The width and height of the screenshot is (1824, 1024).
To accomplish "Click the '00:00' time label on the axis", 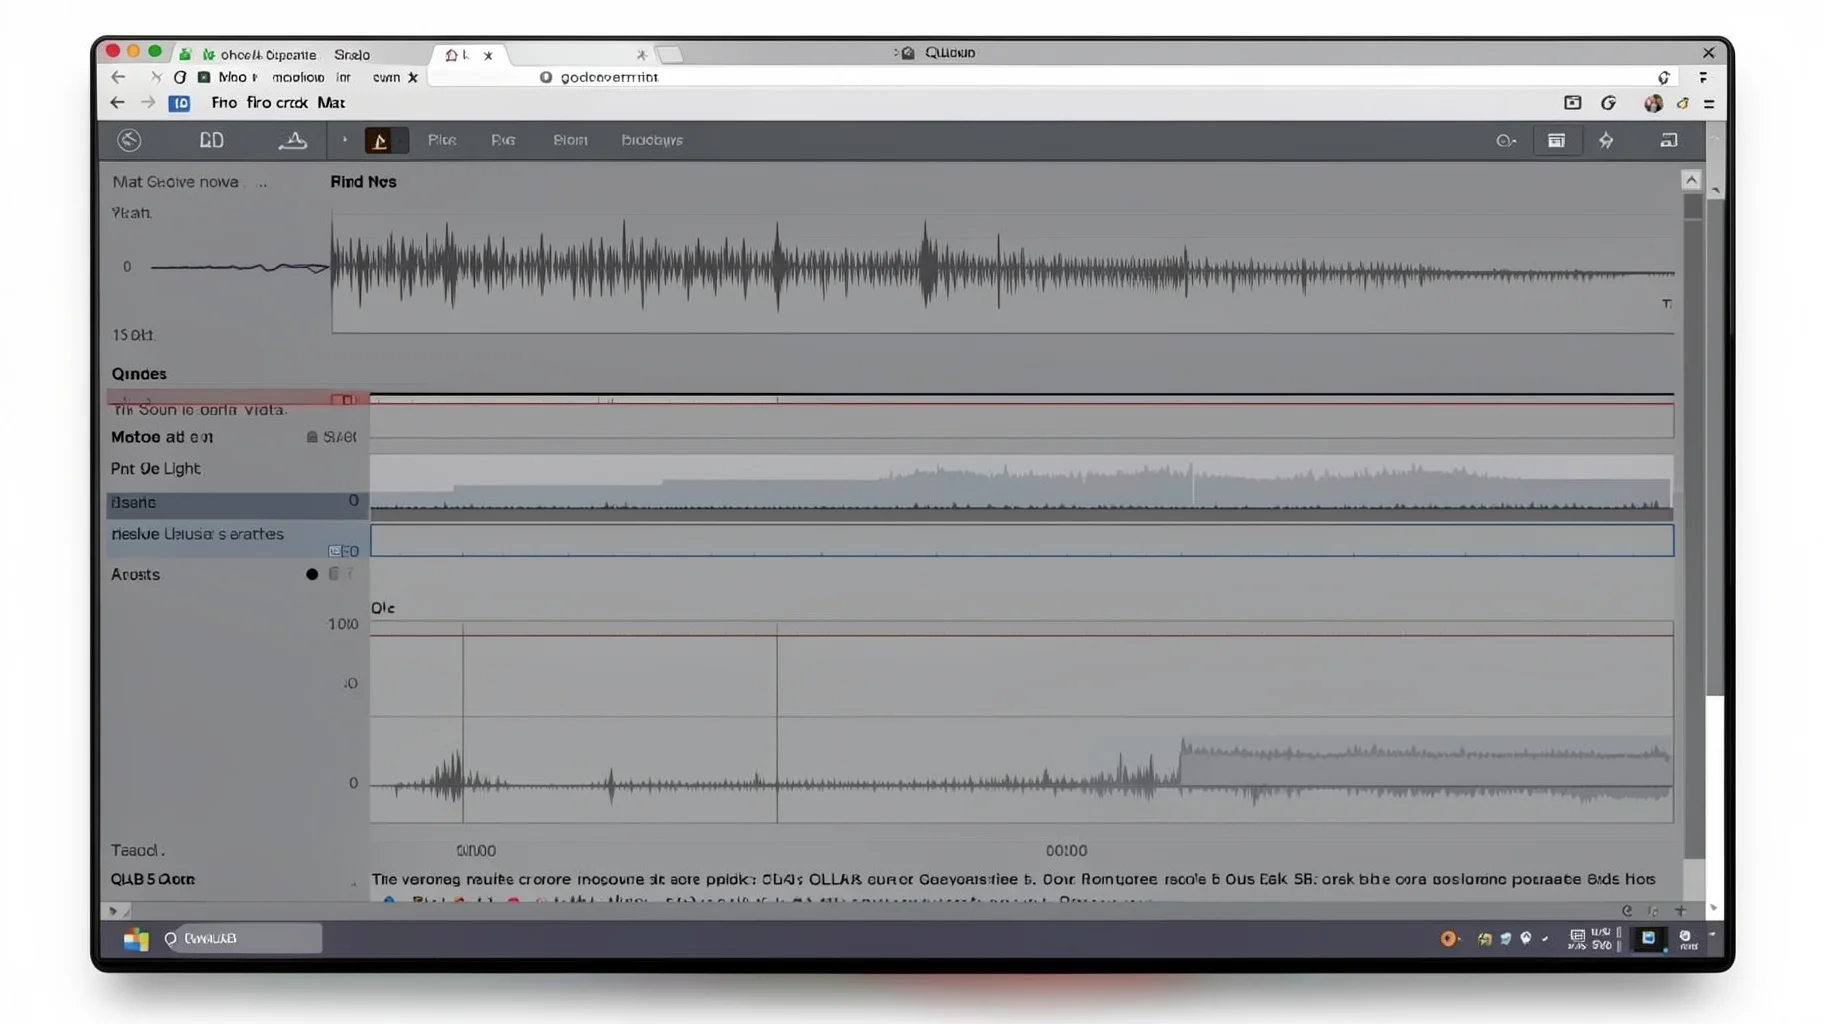I will [1066, 850].
